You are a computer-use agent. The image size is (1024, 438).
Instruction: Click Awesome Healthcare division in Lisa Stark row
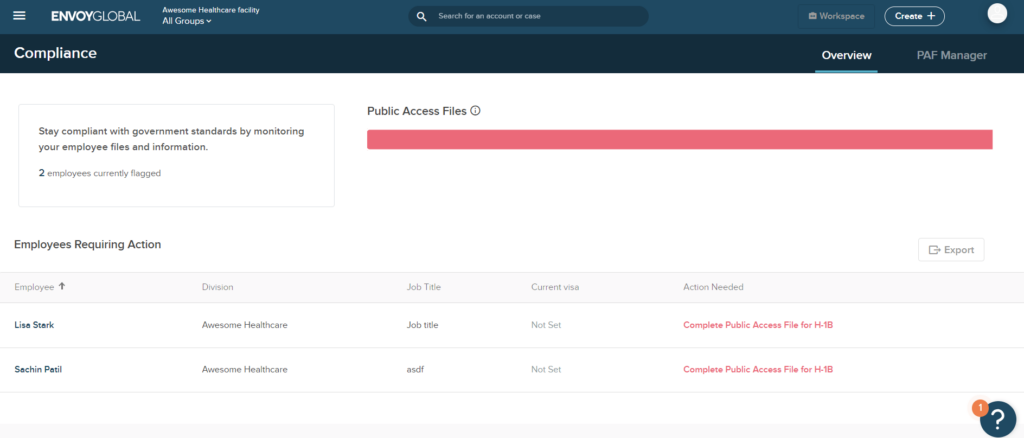point(244,325)
